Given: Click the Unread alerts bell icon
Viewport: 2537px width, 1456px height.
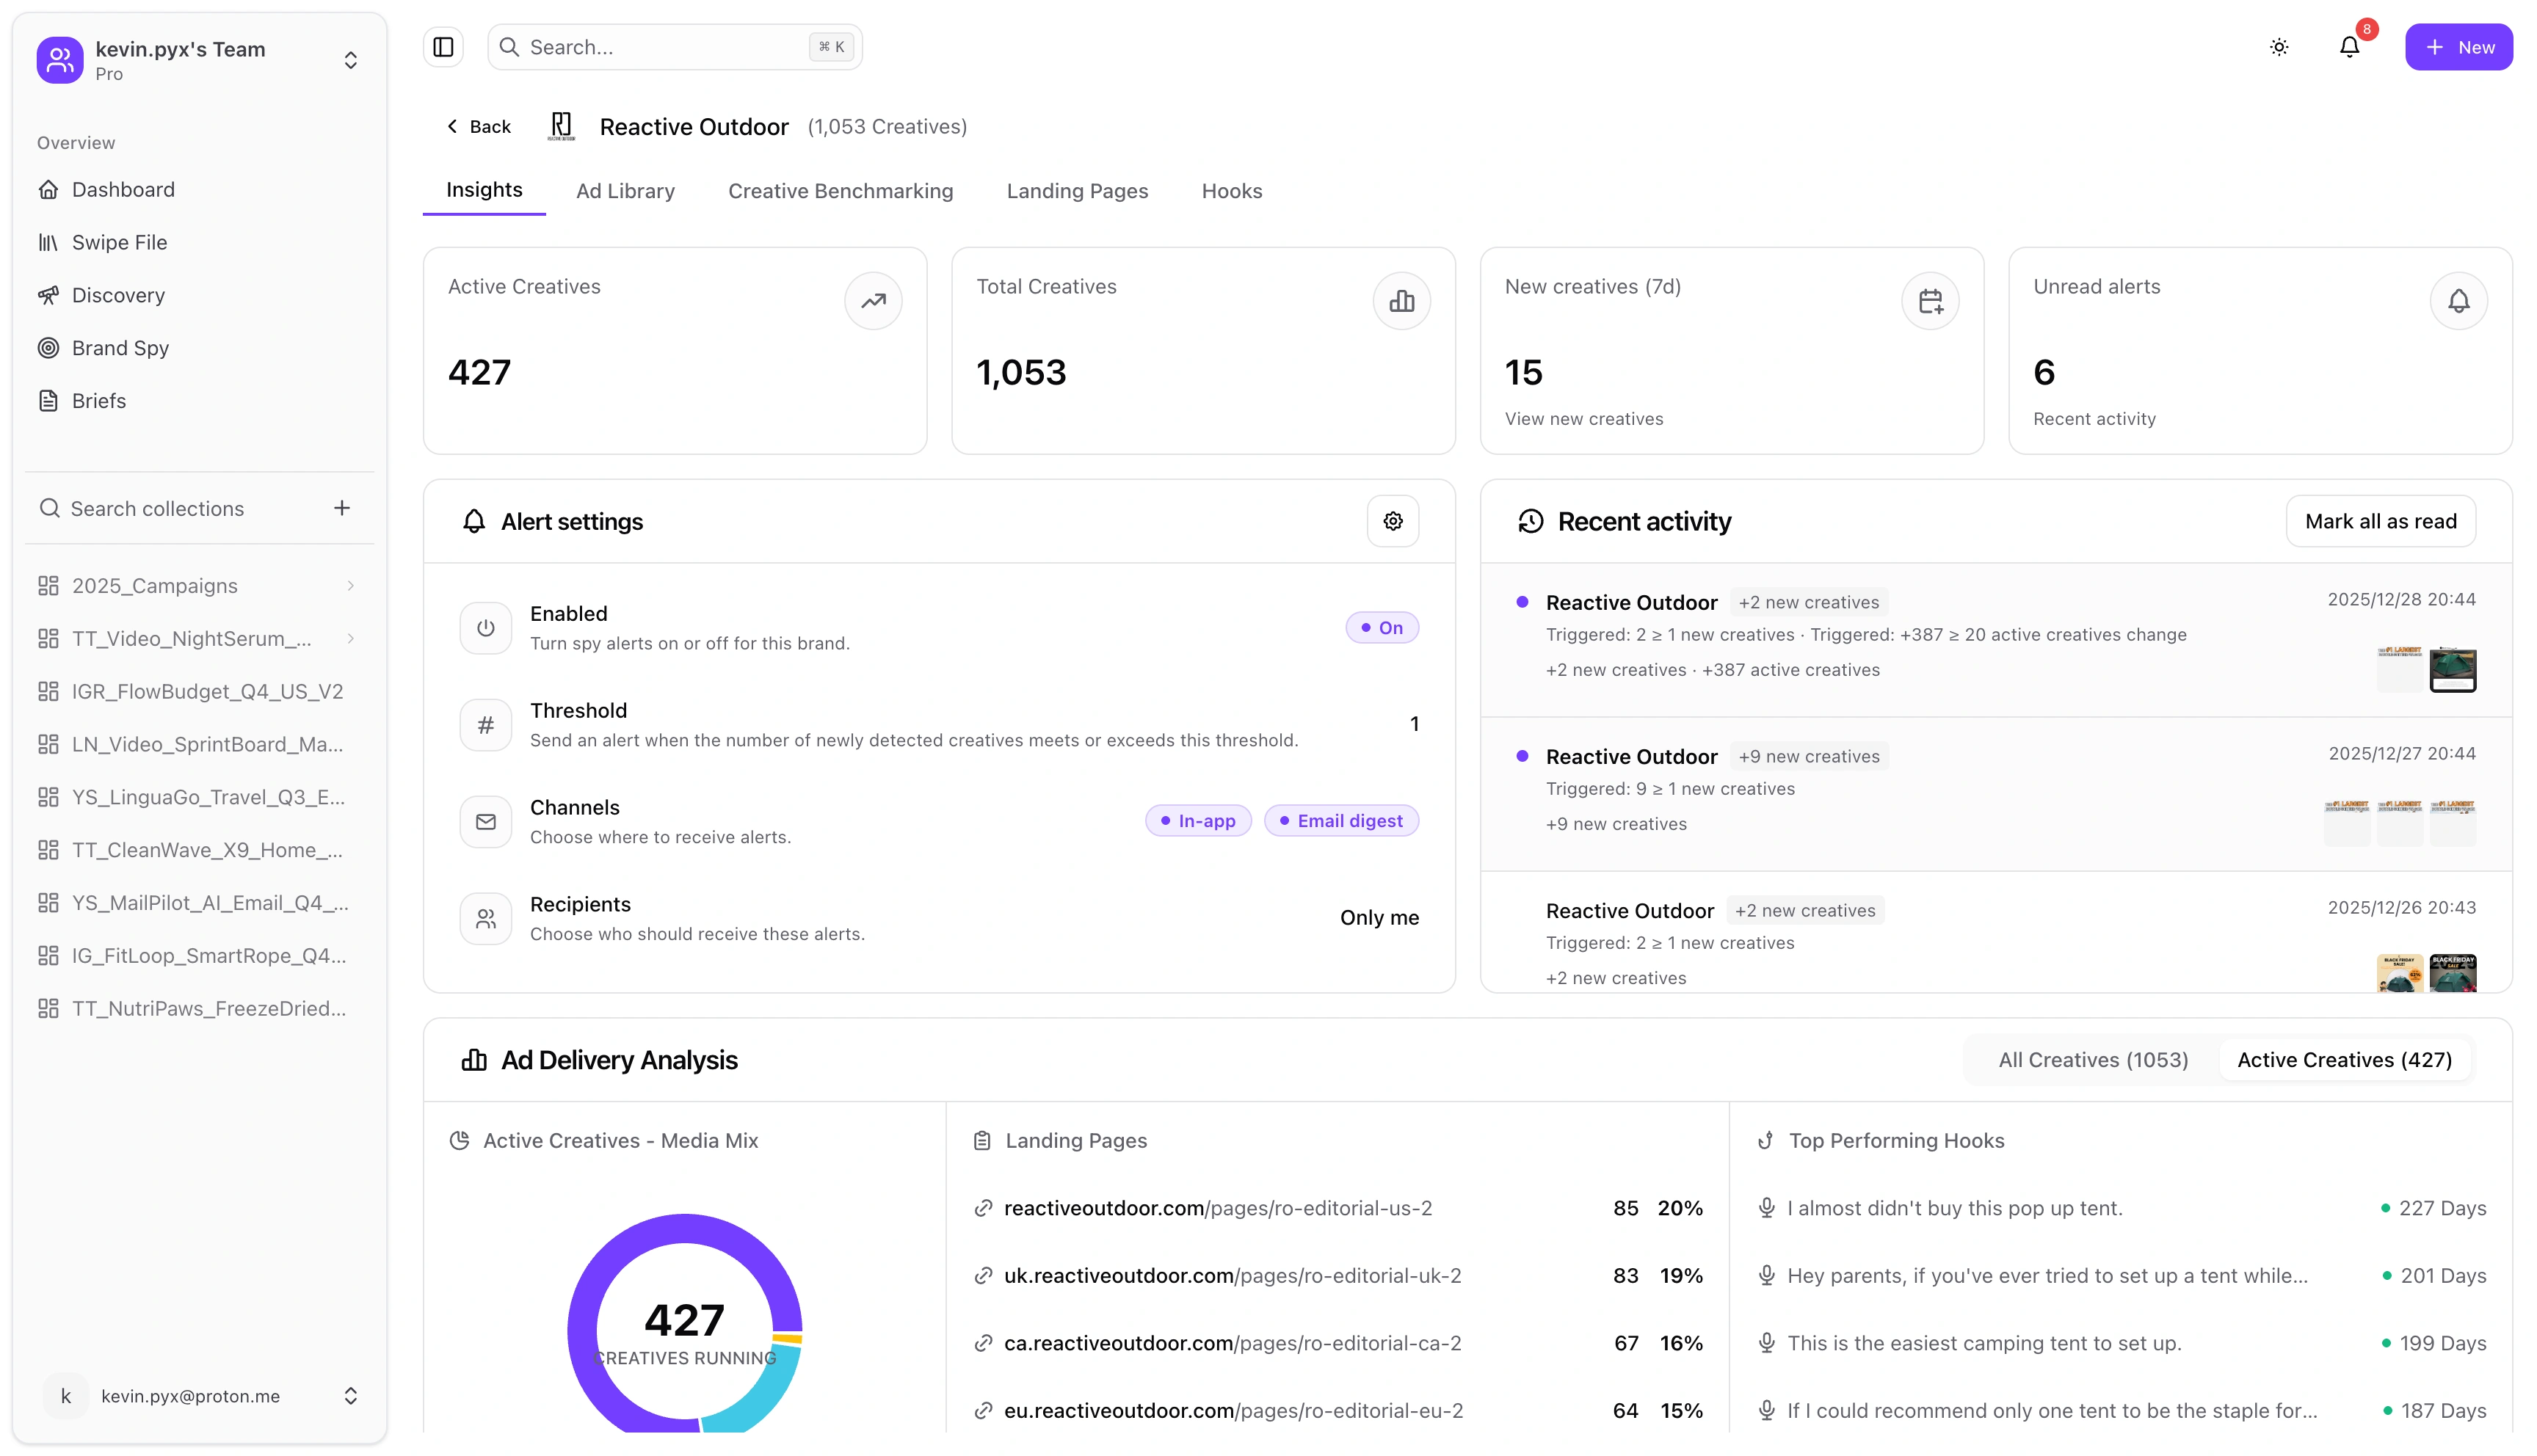Looking at the screenshot, I should click(2458, 301).
